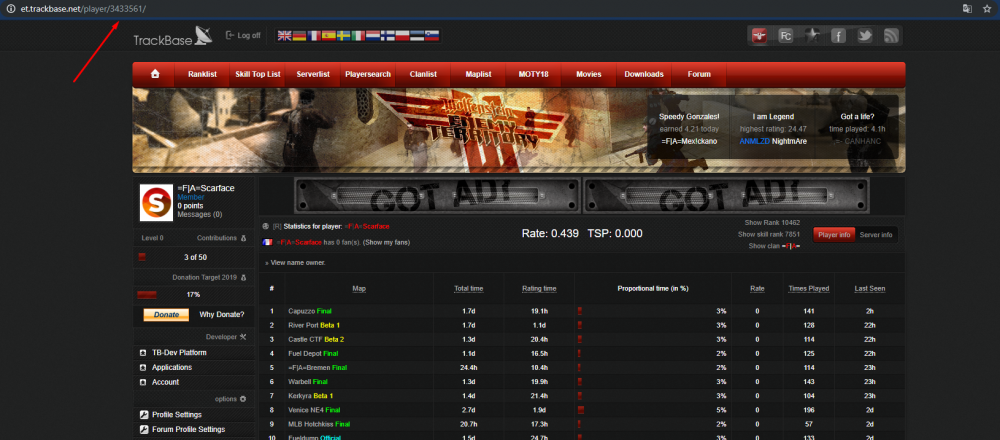This screenshot has width=1000, height=440.
Task: Sort the table by Total time header
Action: click(x=469, y=289)
